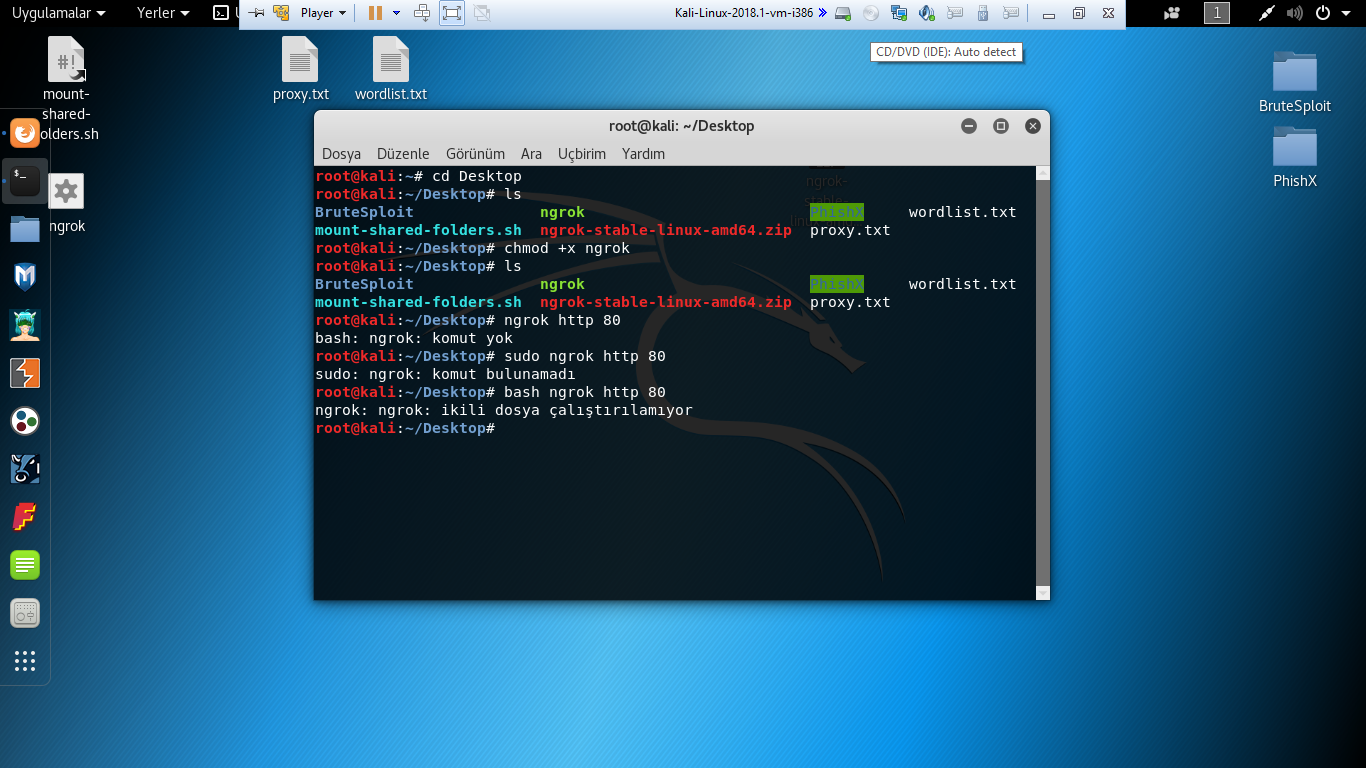Open Firefox from the dock
The width and height of the screenshot is (1366, 768).
pyautogui.click(x=25, y=133)
